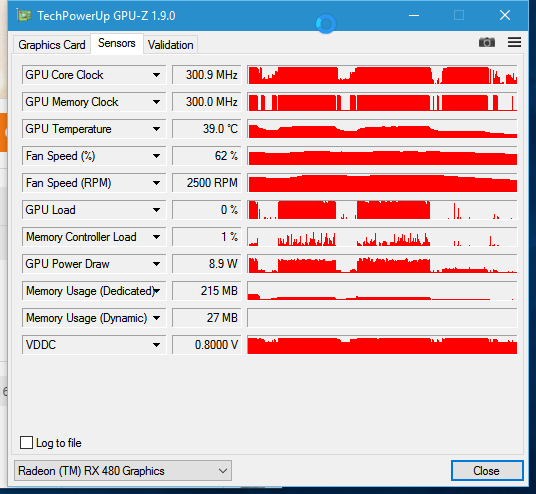Open the GPU Memory Clock dropdown arrow
The height and width of the screenshot is (494, 536).
pos(157,102)
